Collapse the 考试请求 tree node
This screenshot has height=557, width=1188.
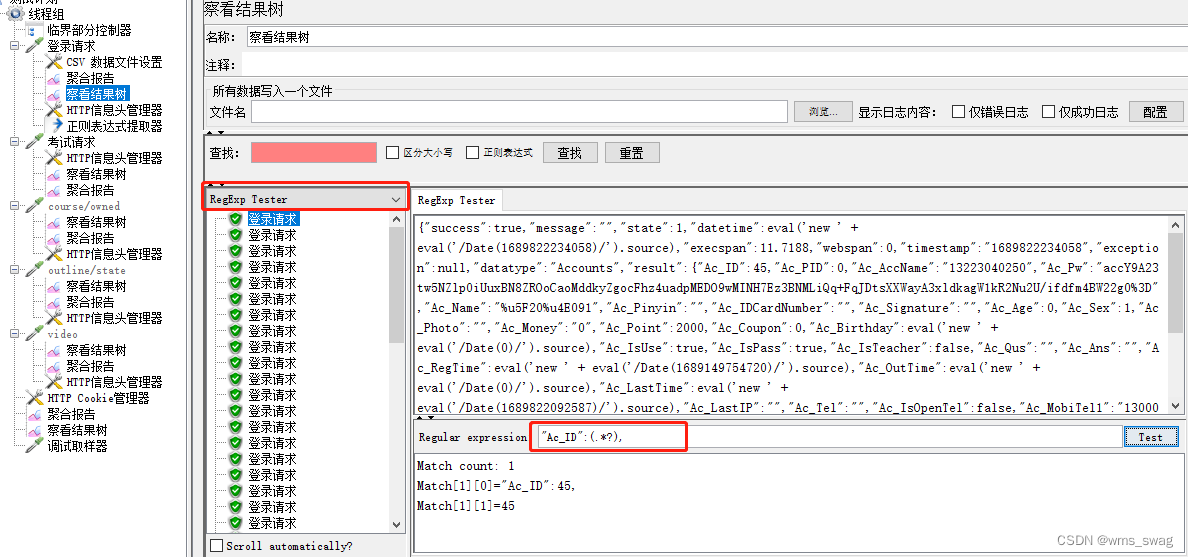coord(14,142)
